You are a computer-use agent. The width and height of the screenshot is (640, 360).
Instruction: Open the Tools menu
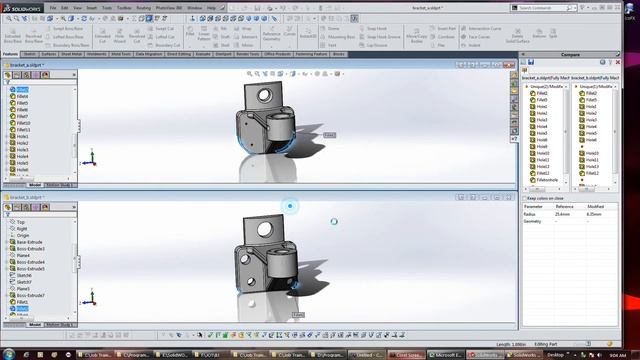click(x=107, y=8)
